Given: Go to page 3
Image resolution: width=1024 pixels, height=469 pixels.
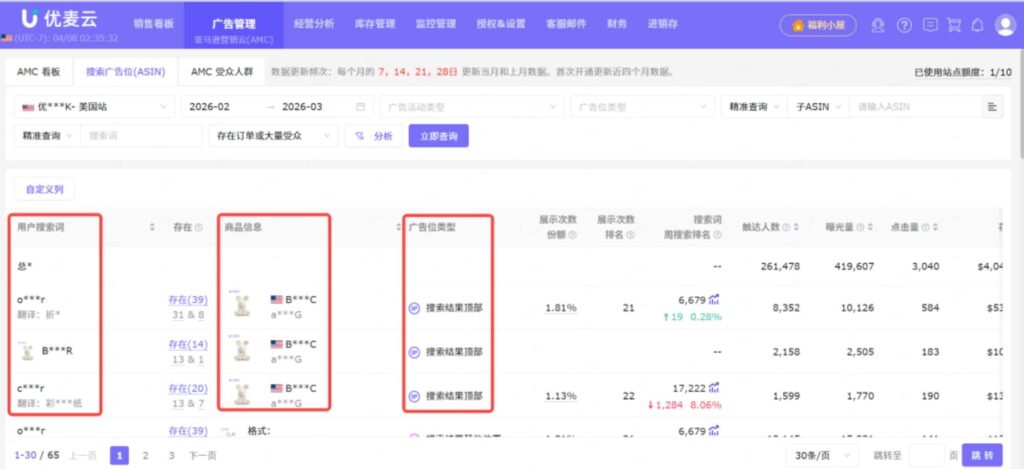Looking at the screenshot, I should tap(171, 455).
